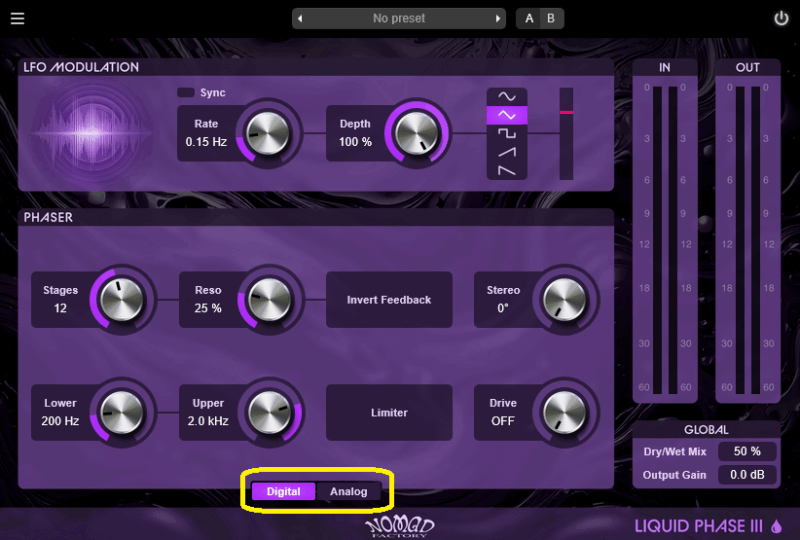Click Output Gain value 0.0 dB
800x540 pixels.
(747, 475)
